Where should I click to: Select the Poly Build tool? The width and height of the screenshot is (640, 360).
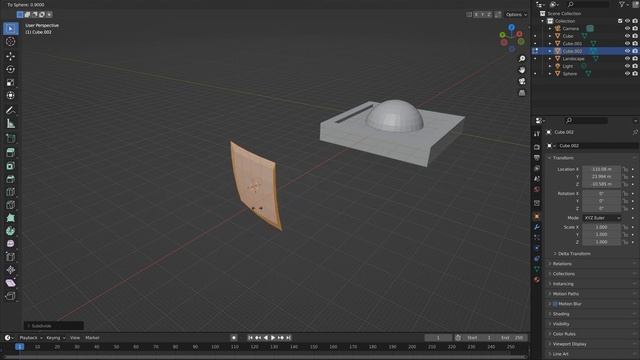(x=11, y=218)
